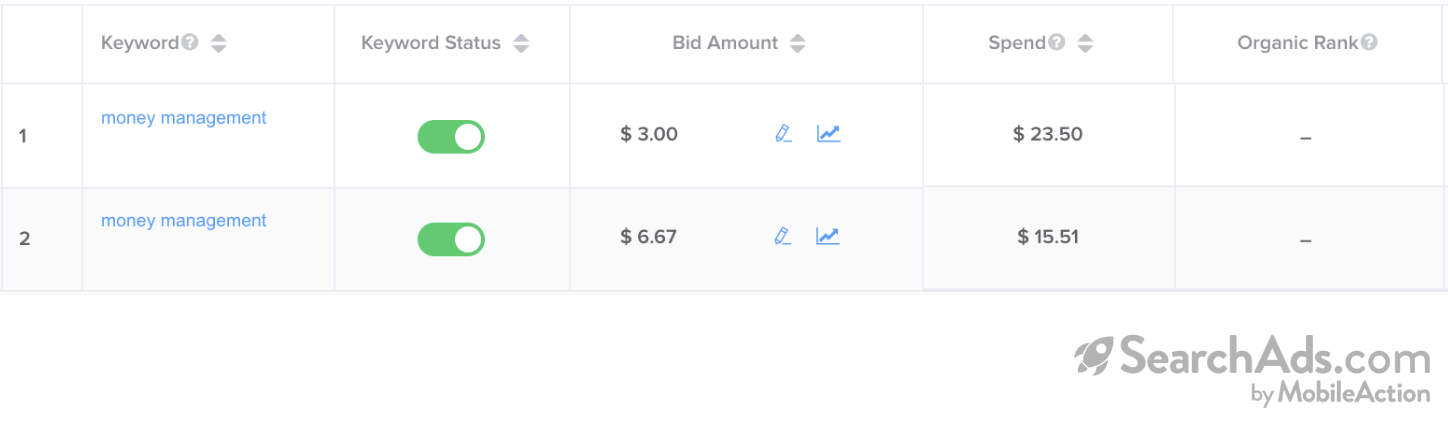Sort table by Keyword column arrows

click(x=218, y=44)
